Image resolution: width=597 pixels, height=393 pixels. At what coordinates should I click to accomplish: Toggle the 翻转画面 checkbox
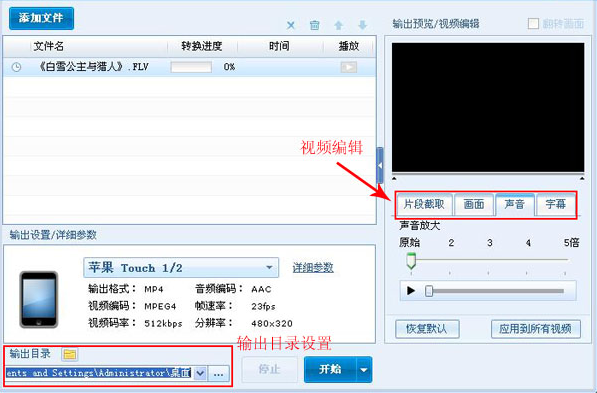[533, 24]
